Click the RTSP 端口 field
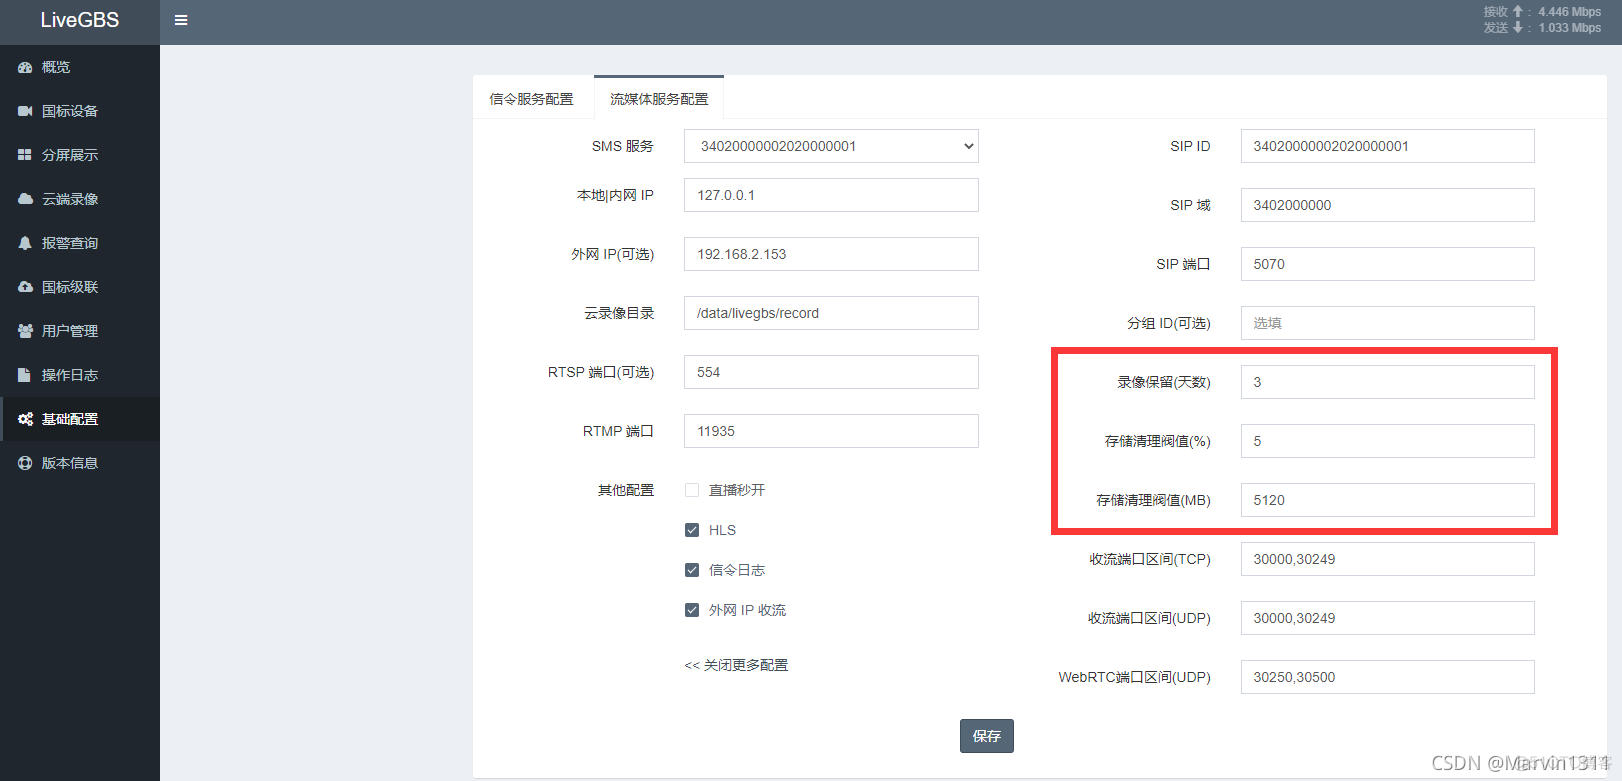1622x781 pixels. point(831,372)
